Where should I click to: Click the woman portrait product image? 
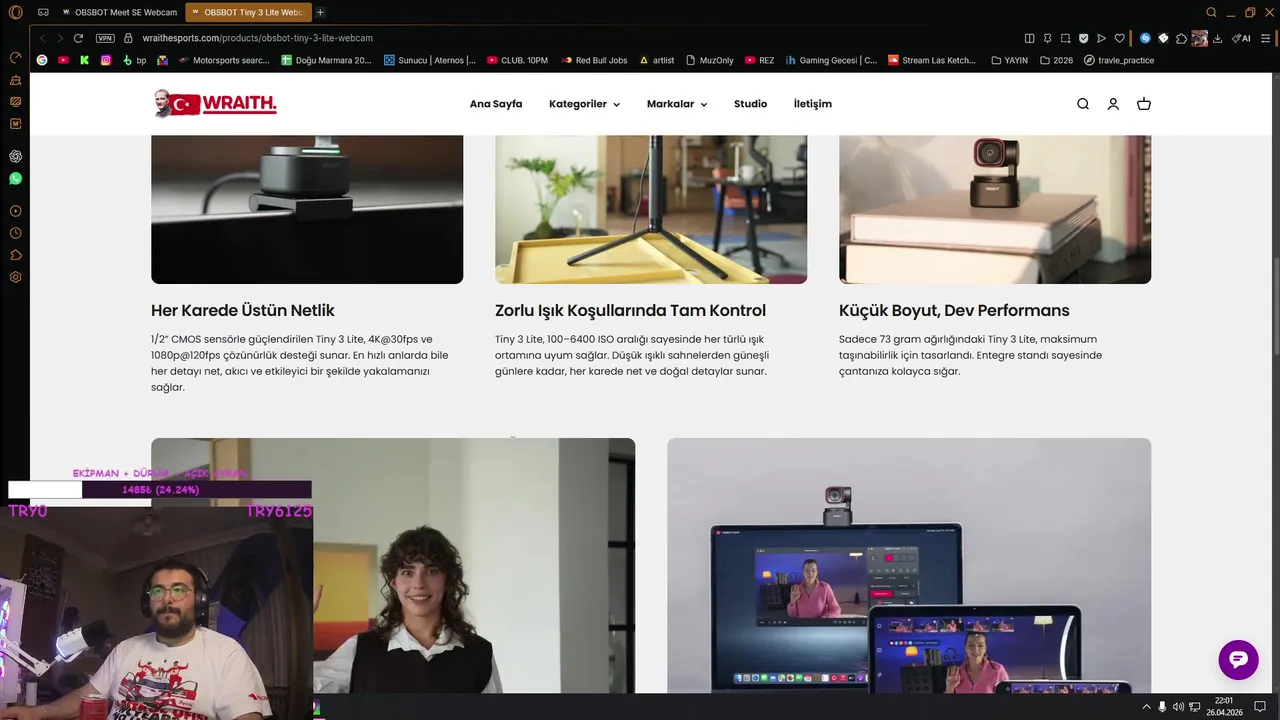[393, 565]
